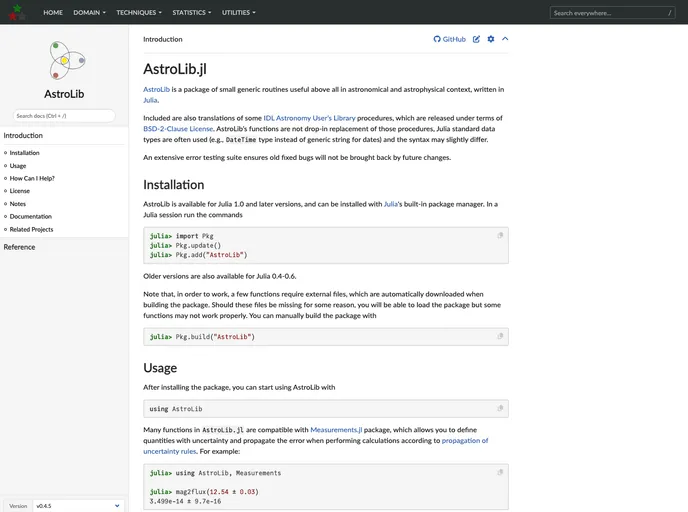Screen dimensions: 688x512
Task: Click the Installation section heading
Action: click(x=174, y=185)
